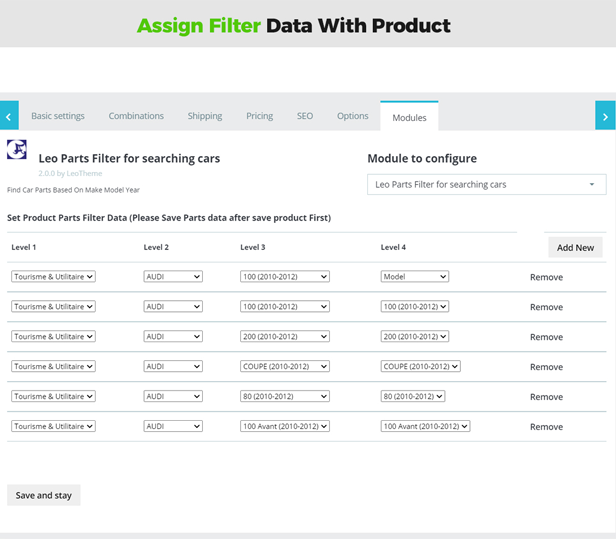Click the left tab scroll arrow
This screenshot has height=539, width=616.
(x=9, y=116)
